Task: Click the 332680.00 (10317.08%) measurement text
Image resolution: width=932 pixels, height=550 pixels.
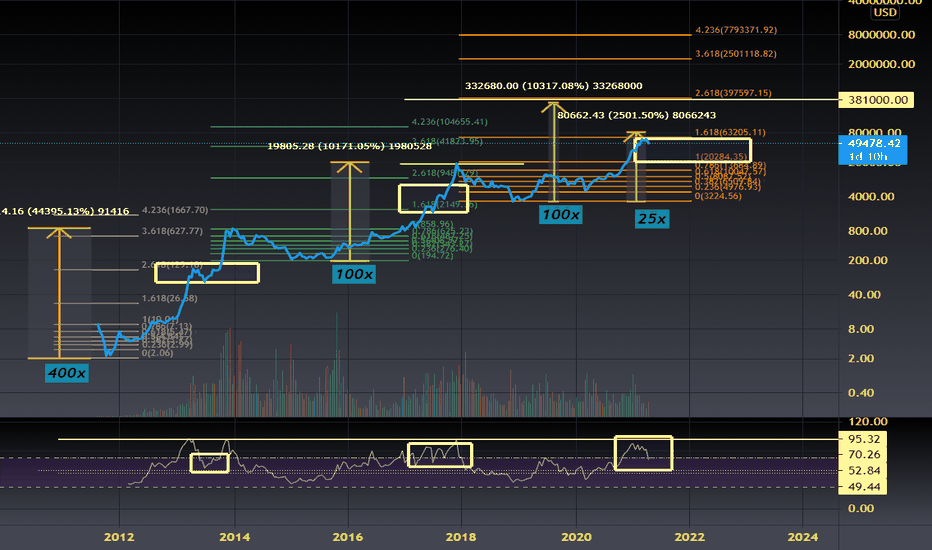Action: [553, 86]
